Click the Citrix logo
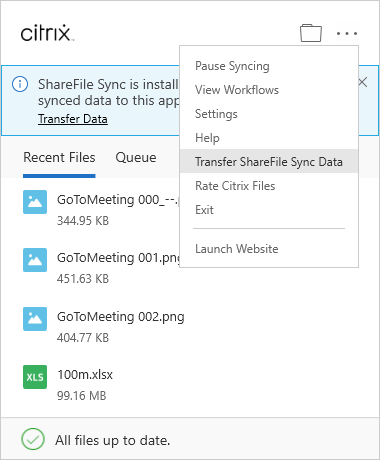 click(47, 33)
